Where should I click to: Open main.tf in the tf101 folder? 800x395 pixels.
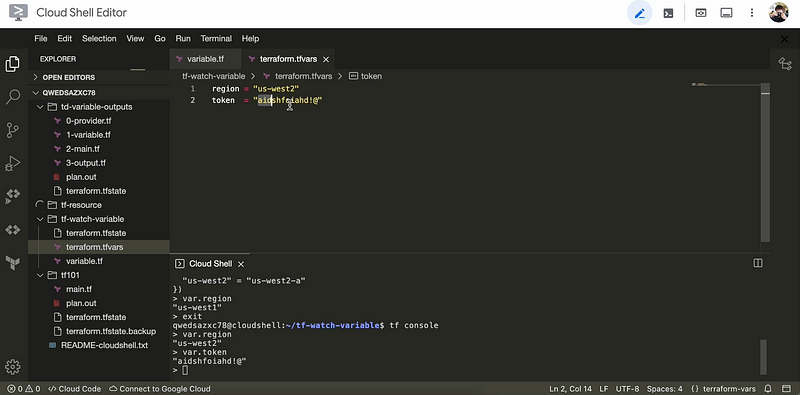98,289
